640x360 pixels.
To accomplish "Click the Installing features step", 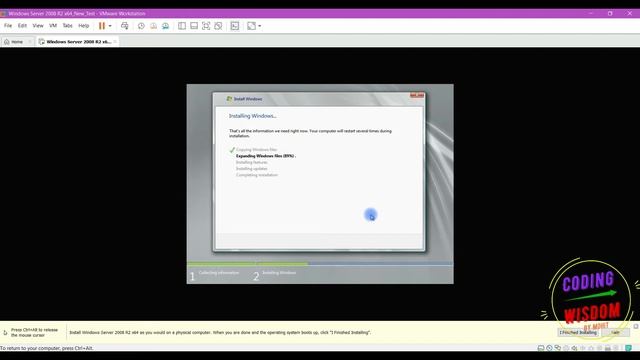I will 251,162.
